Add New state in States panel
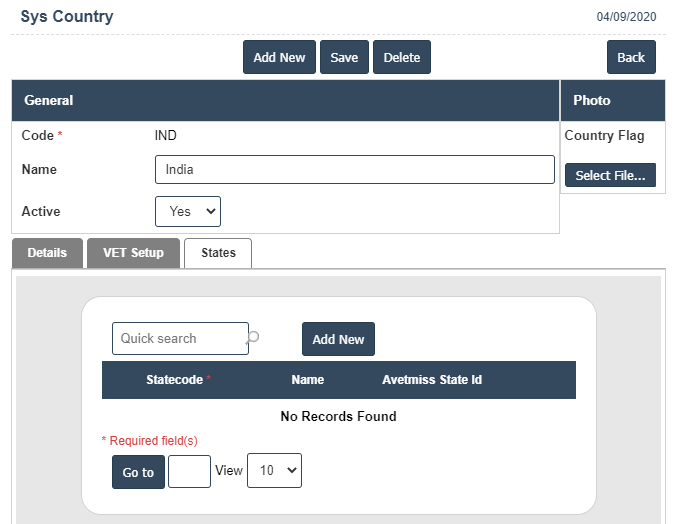 pos(338,339)
